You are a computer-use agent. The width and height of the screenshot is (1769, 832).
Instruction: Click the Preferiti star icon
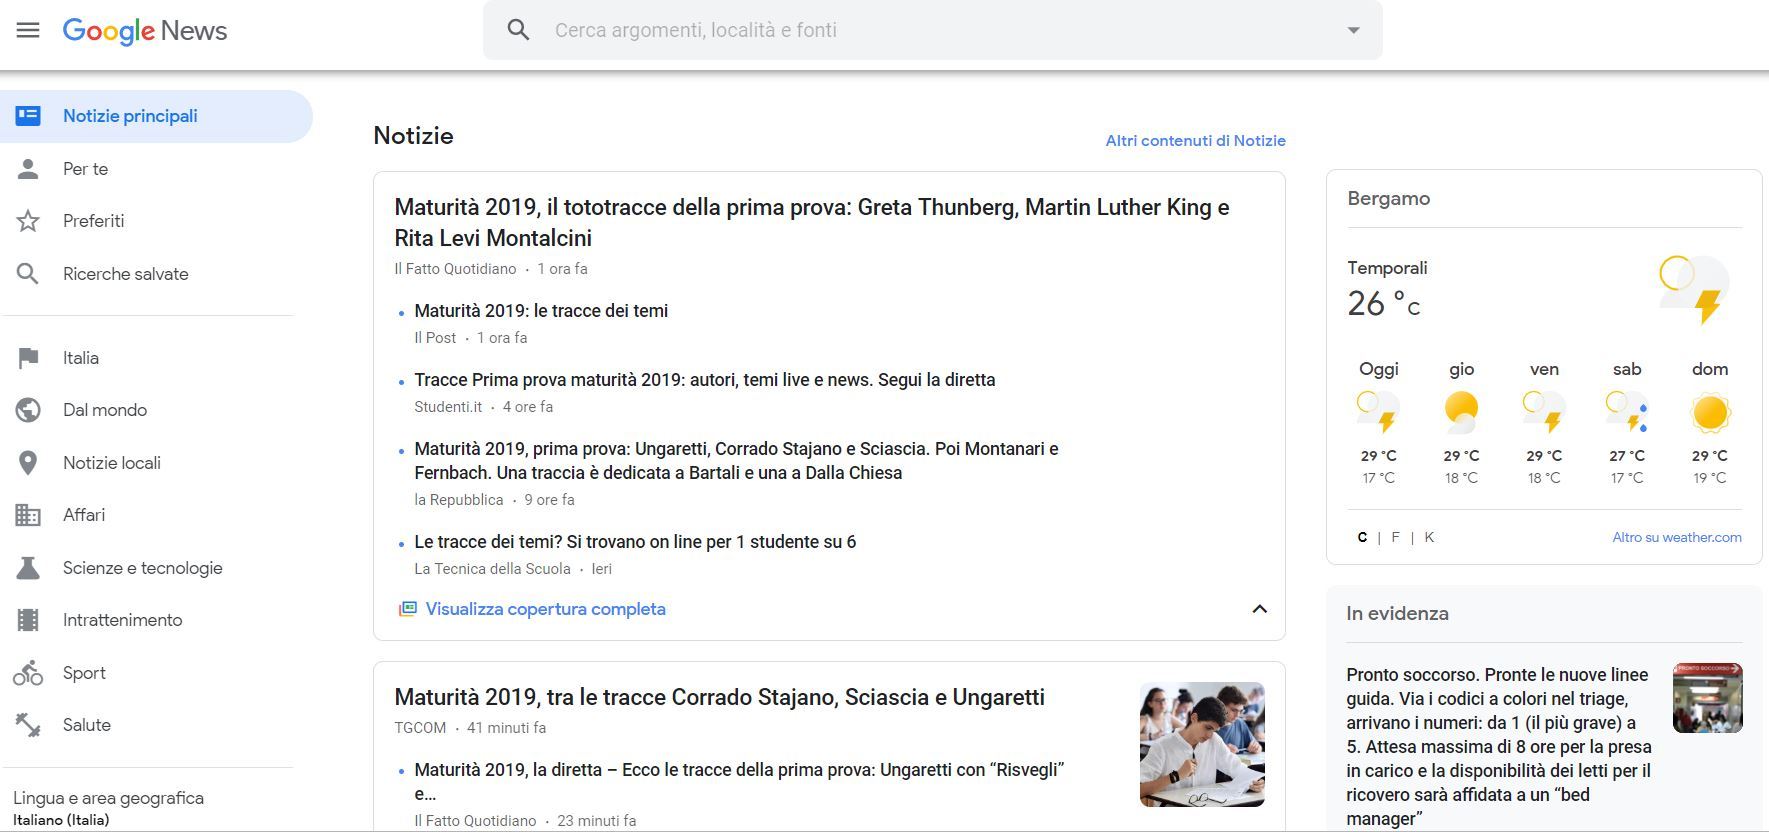click(x=28, y=221)
